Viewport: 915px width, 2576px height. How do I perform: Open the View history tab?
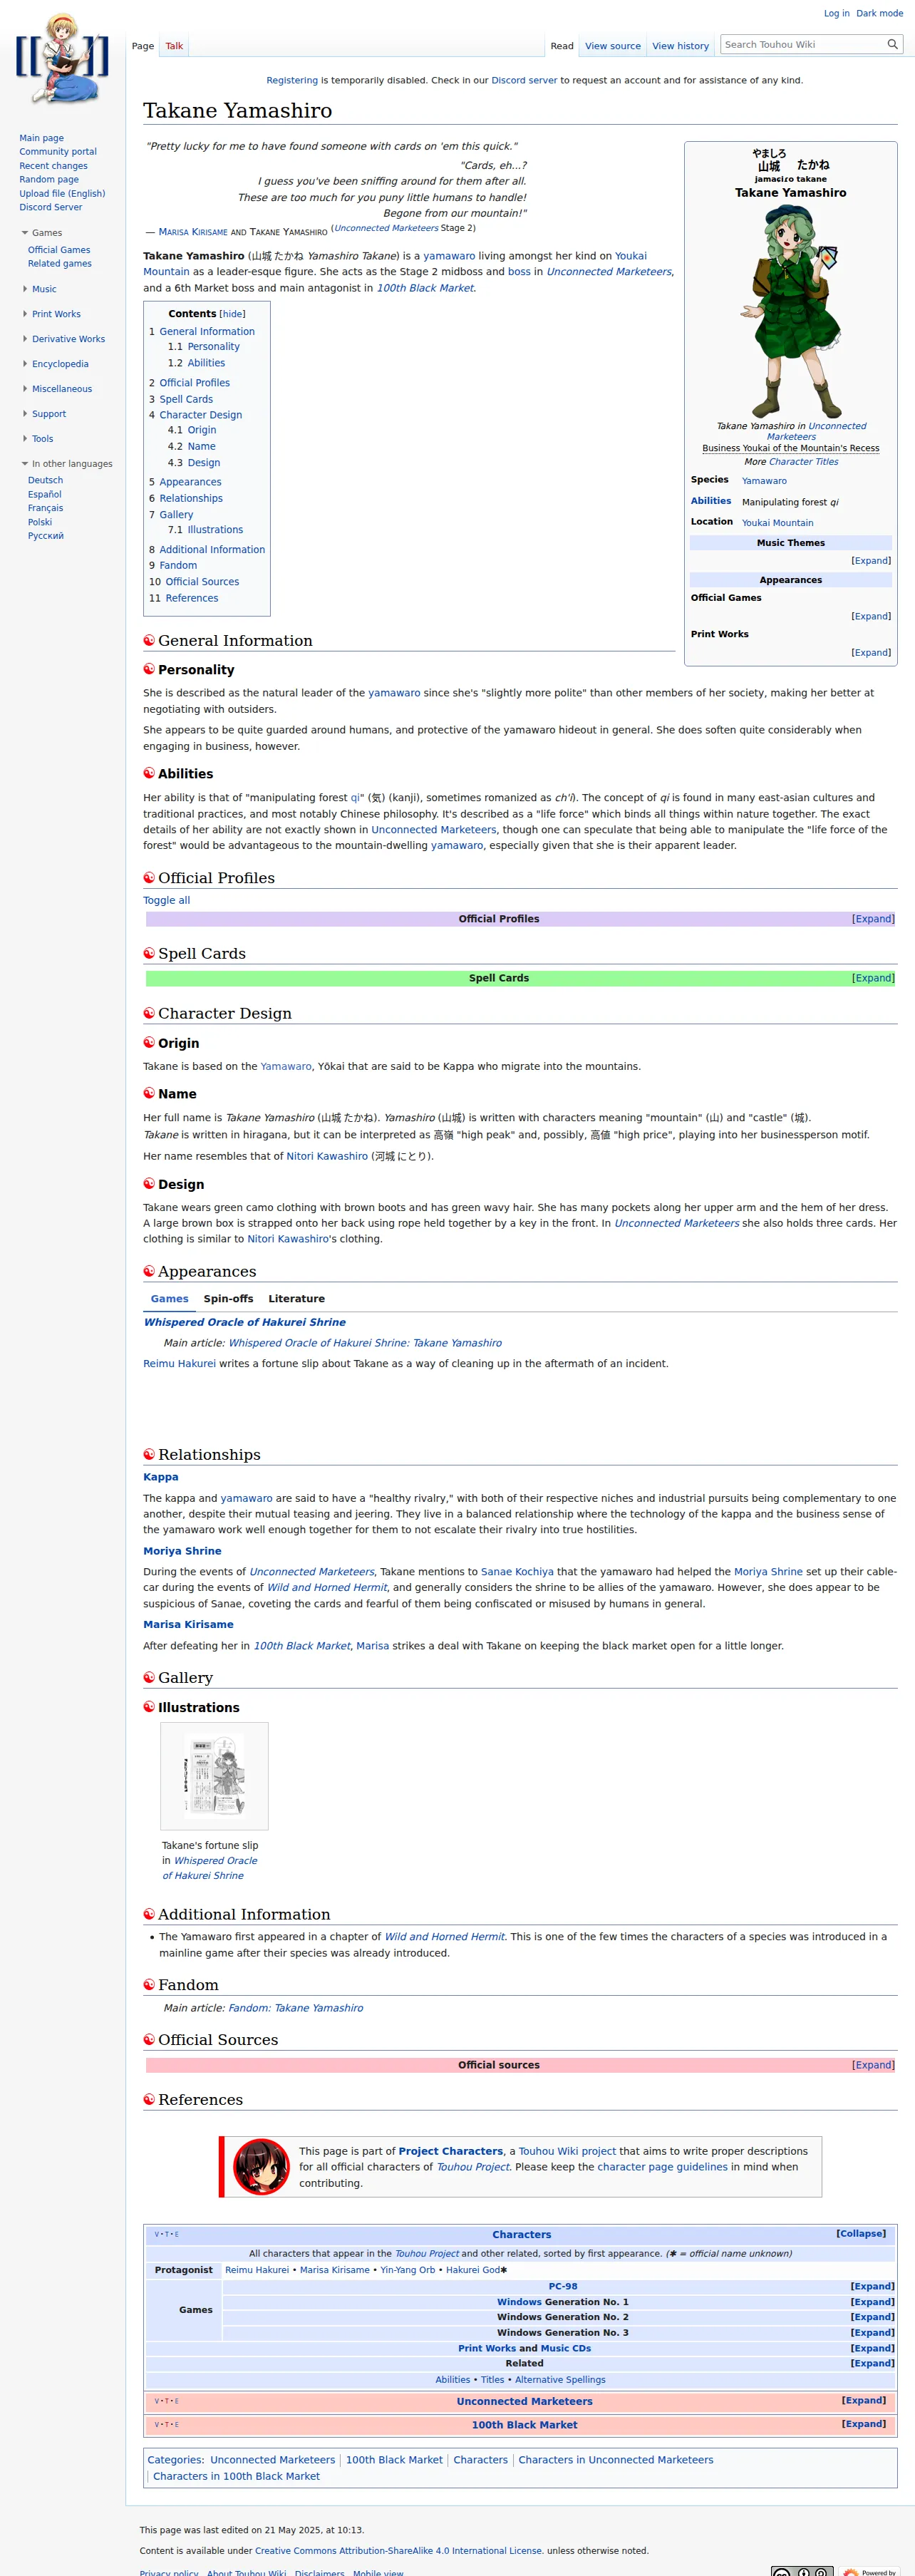click(680, 46)
